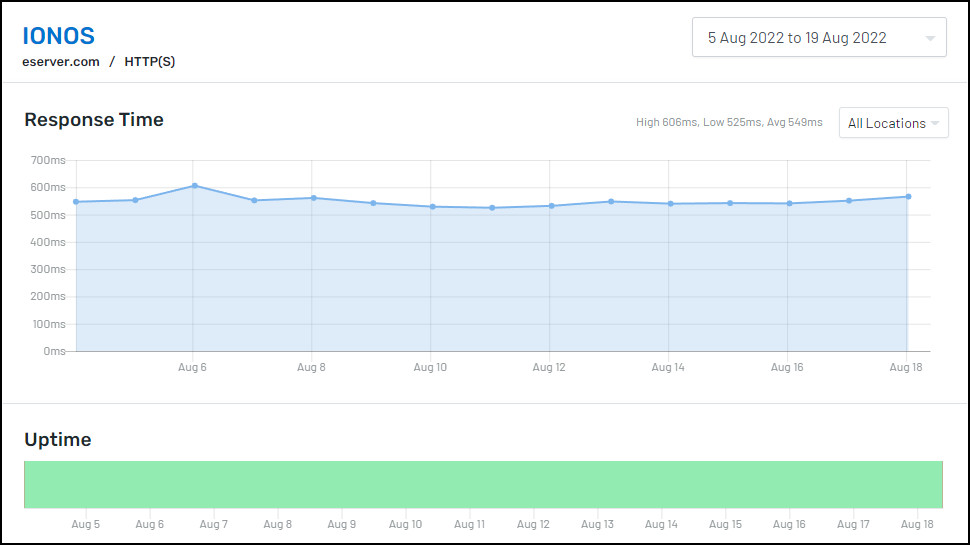Click the peak data point at 606ms
The height and width of the screenshot is (545, 970).
pos(195,186)
